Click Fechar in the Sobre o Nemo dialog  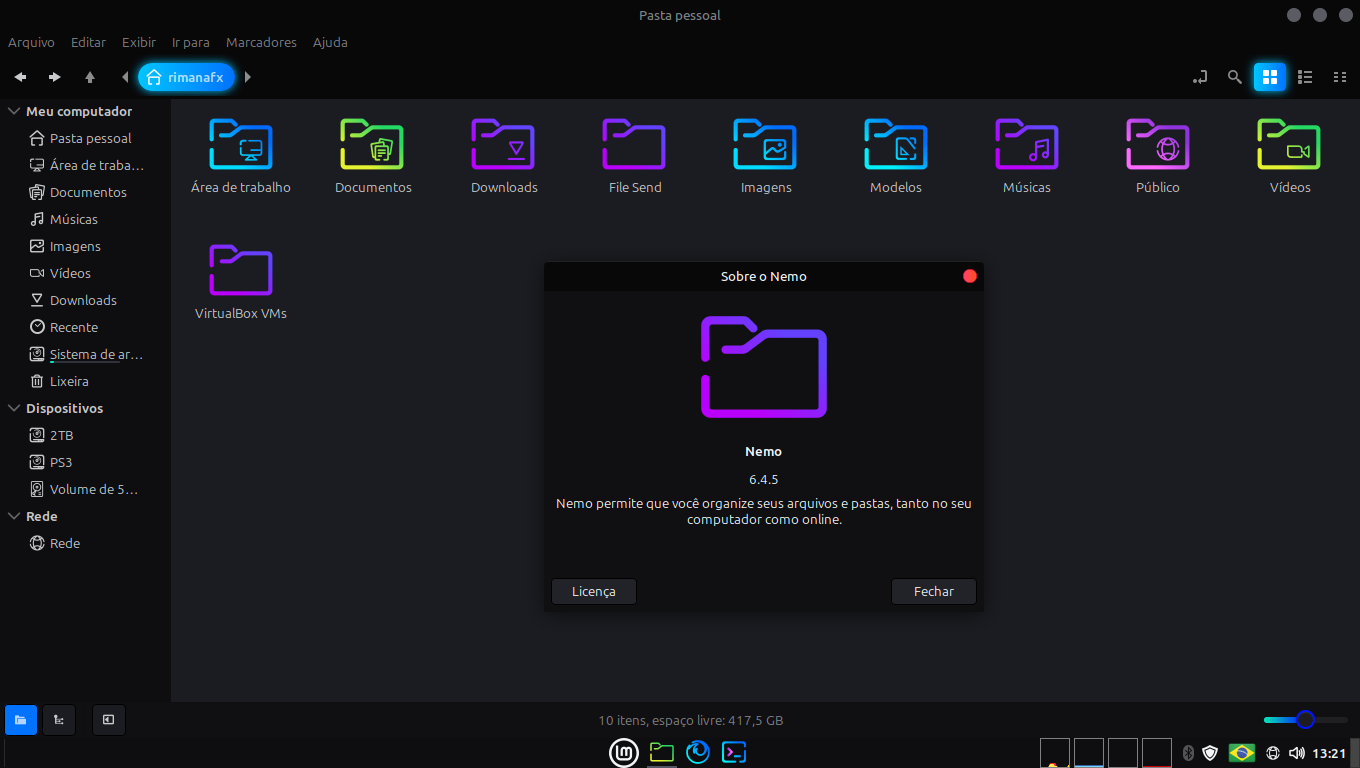click(934, 592)
